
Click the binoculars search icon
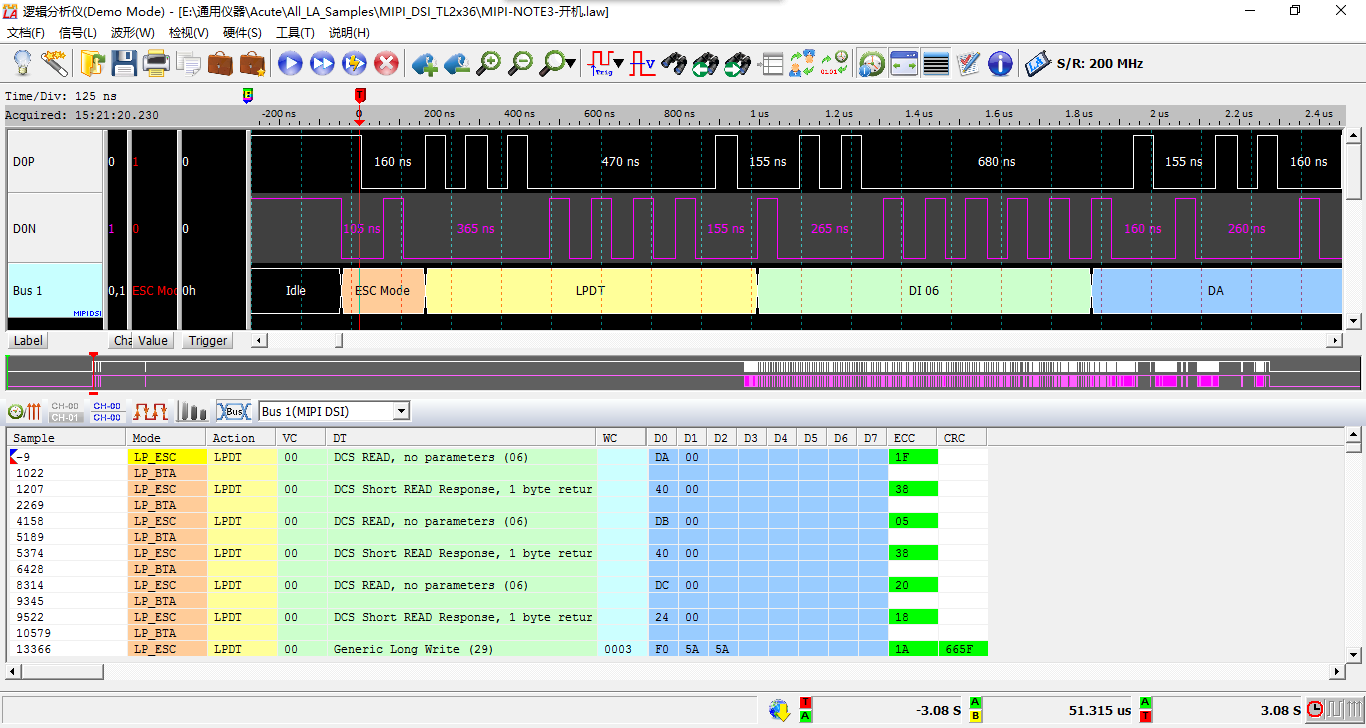click(x=675, y=64)
